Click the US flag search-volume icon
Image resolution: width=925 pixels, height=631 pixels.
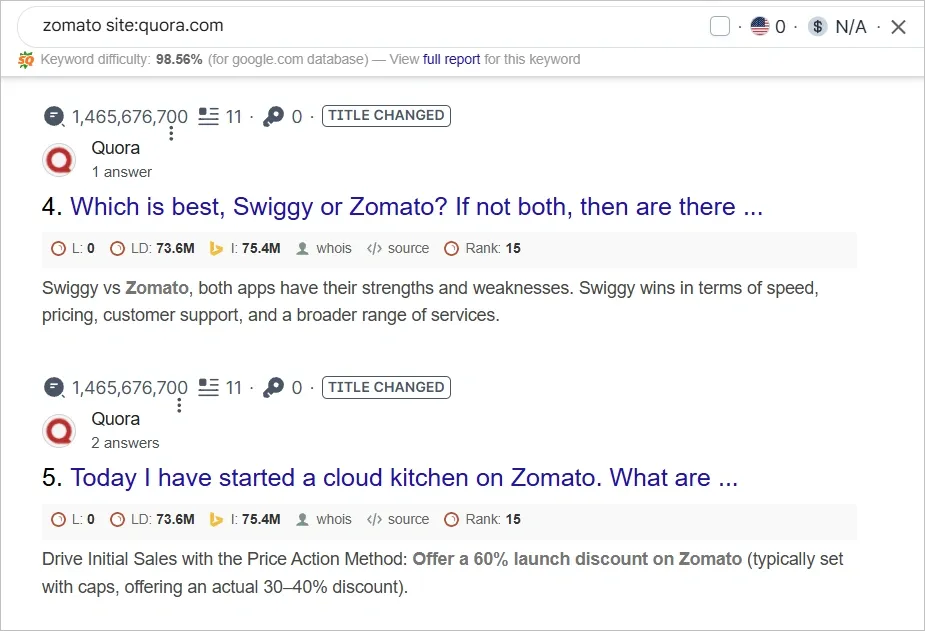tap(760, 26)
